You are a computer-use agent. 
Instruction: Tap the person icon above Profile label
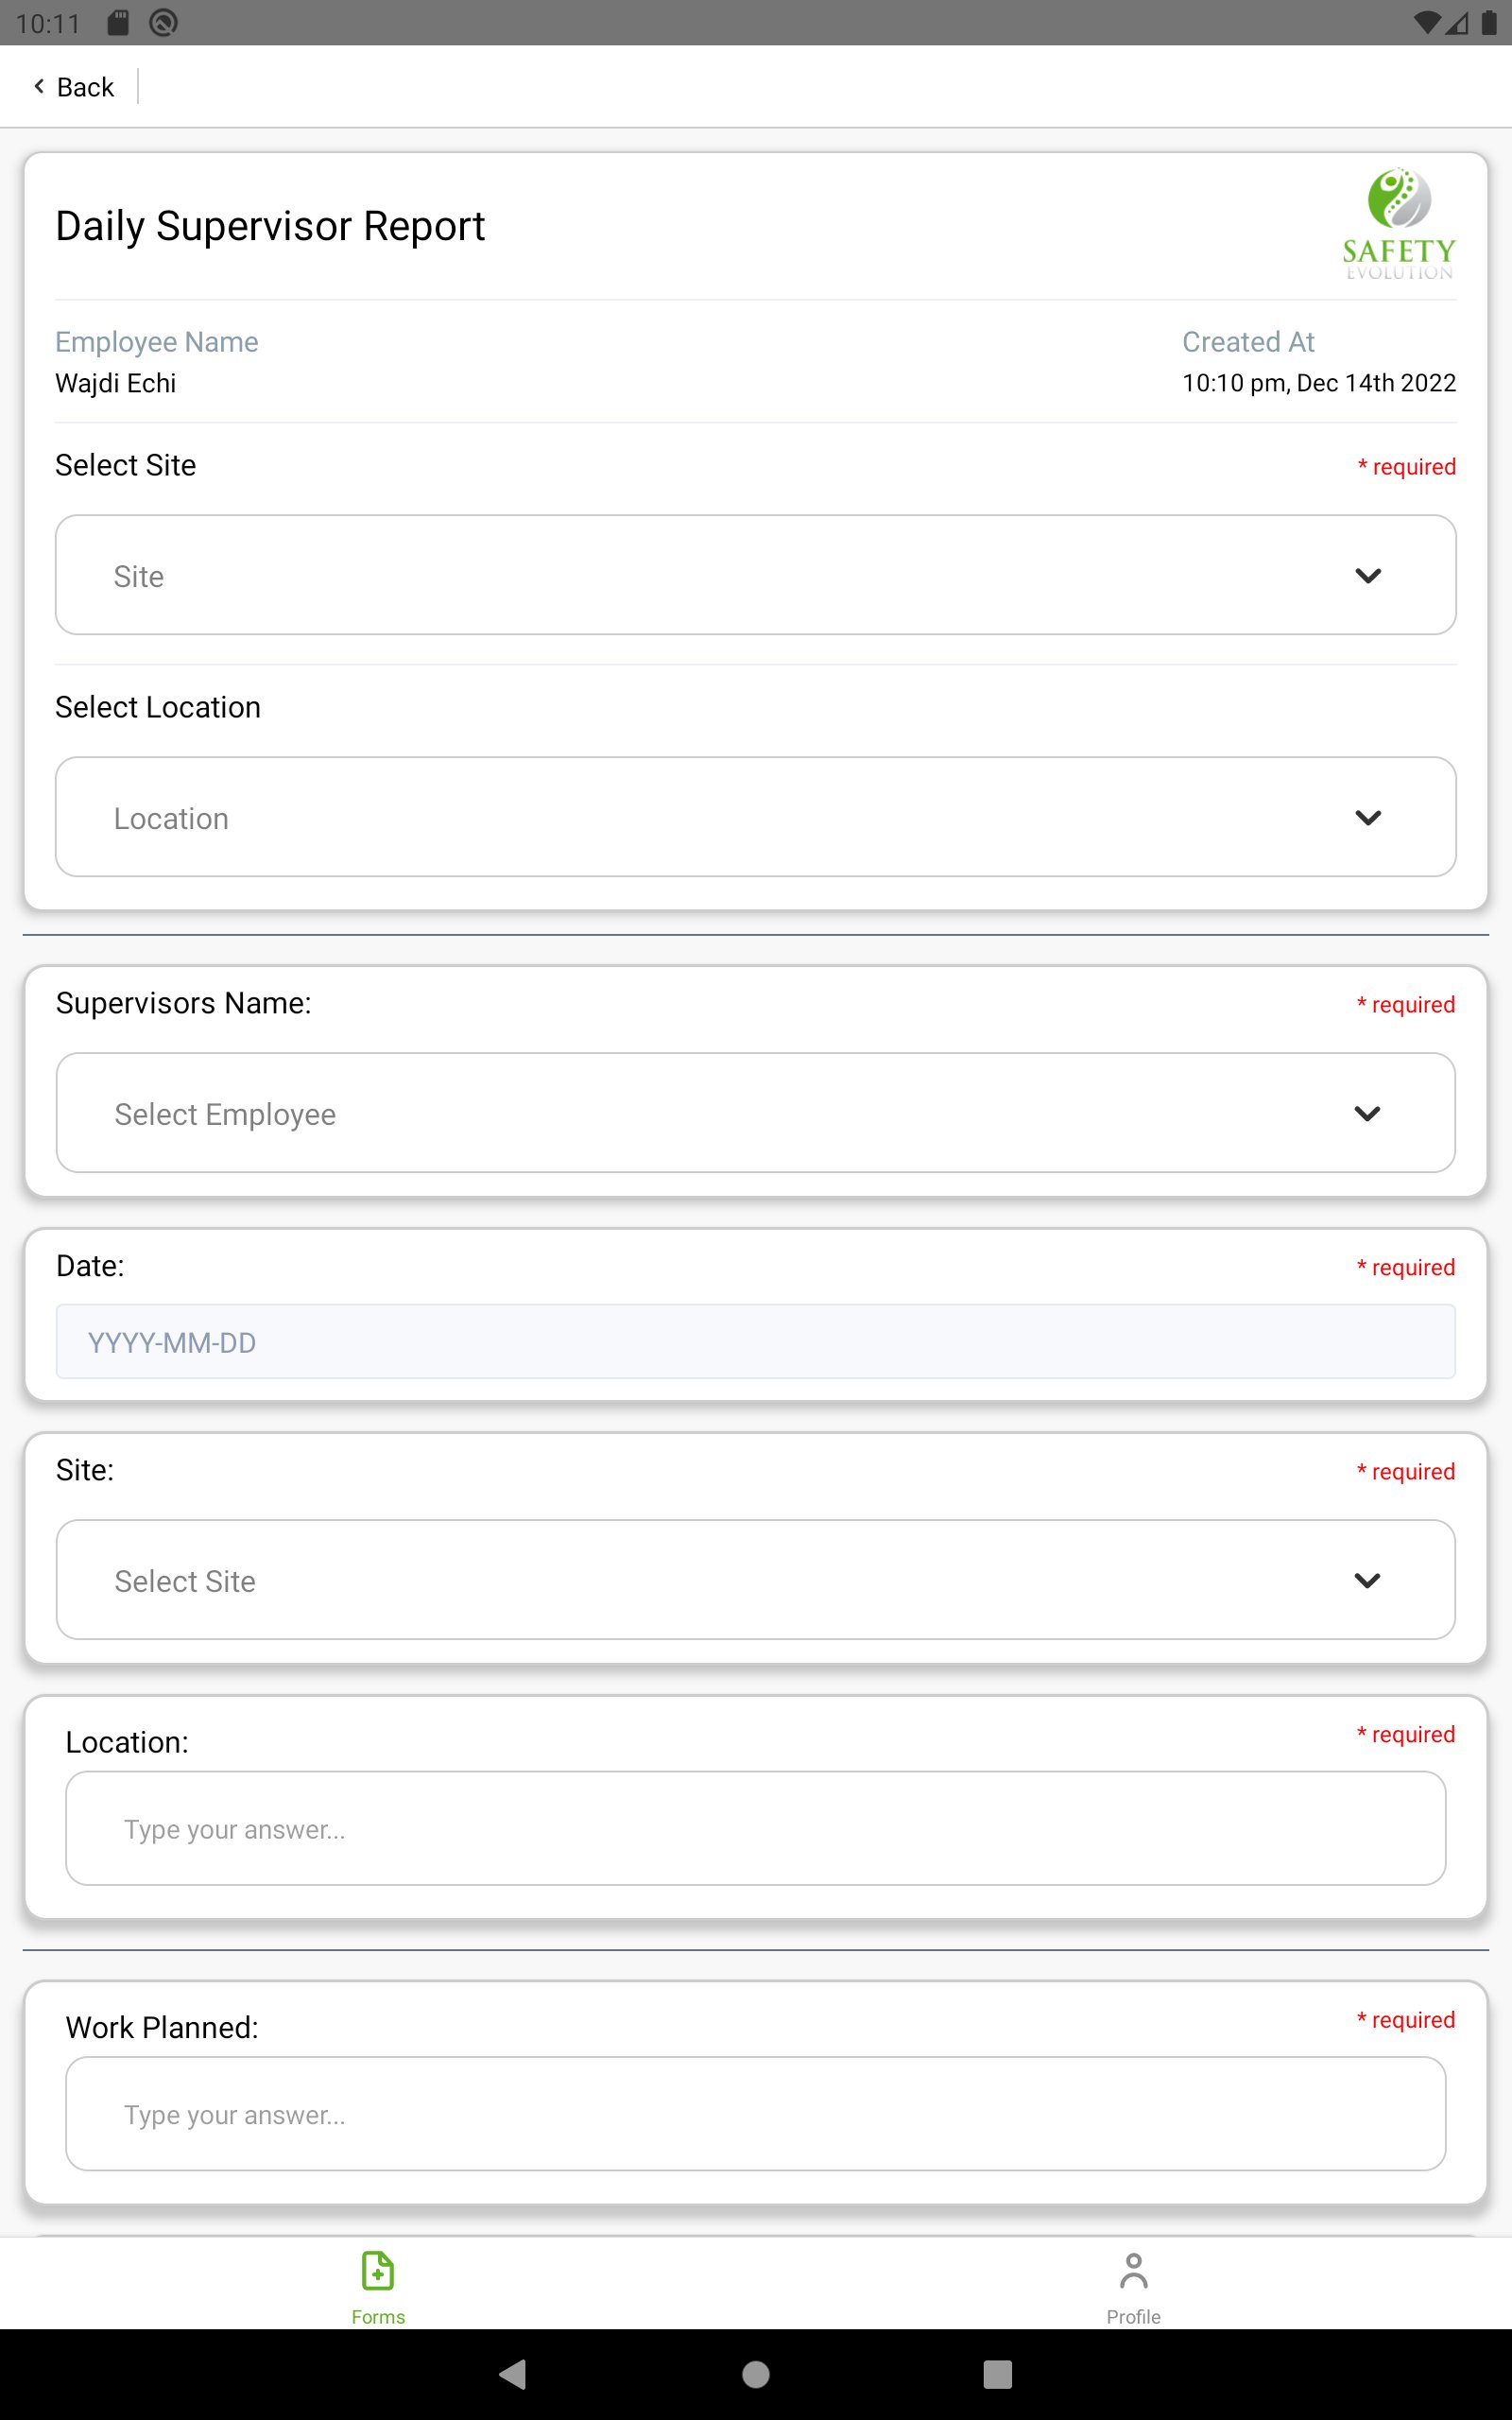pyautogui.click(x=1132, y=2266)
